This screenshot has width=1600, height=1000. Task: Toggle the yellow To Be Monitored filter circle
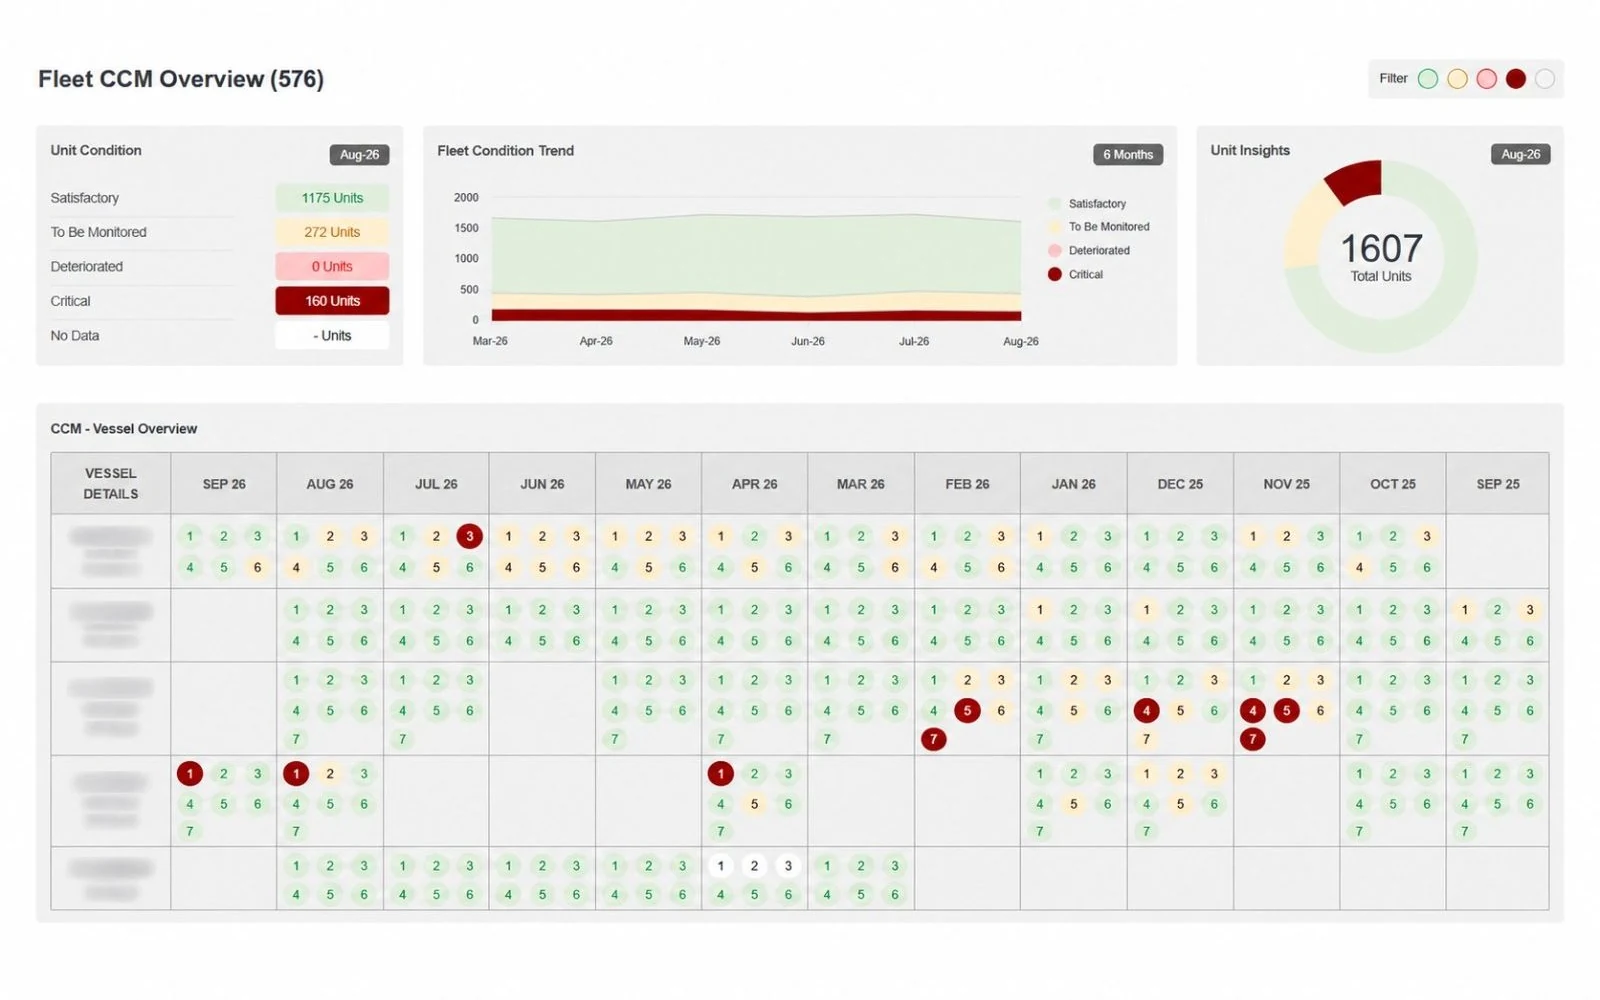click(1458, 79)
